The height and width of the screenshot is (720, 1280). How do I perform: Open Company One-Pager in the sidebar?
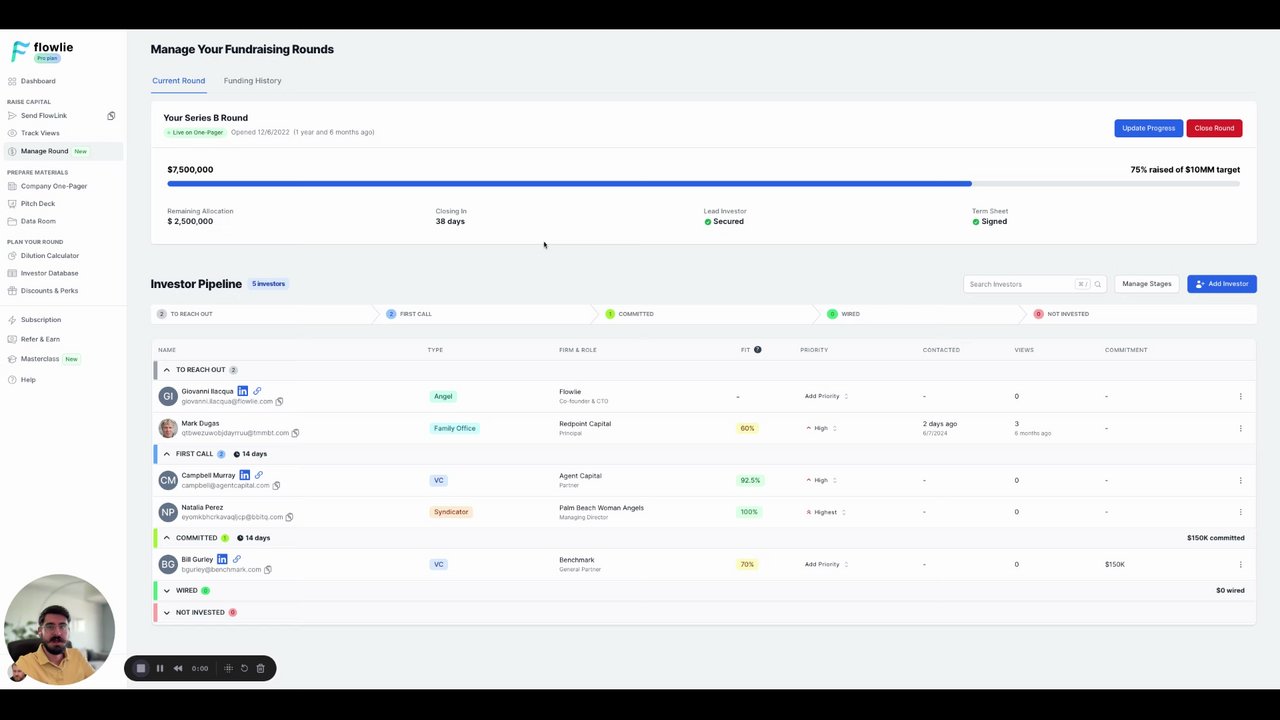(53, 186)
